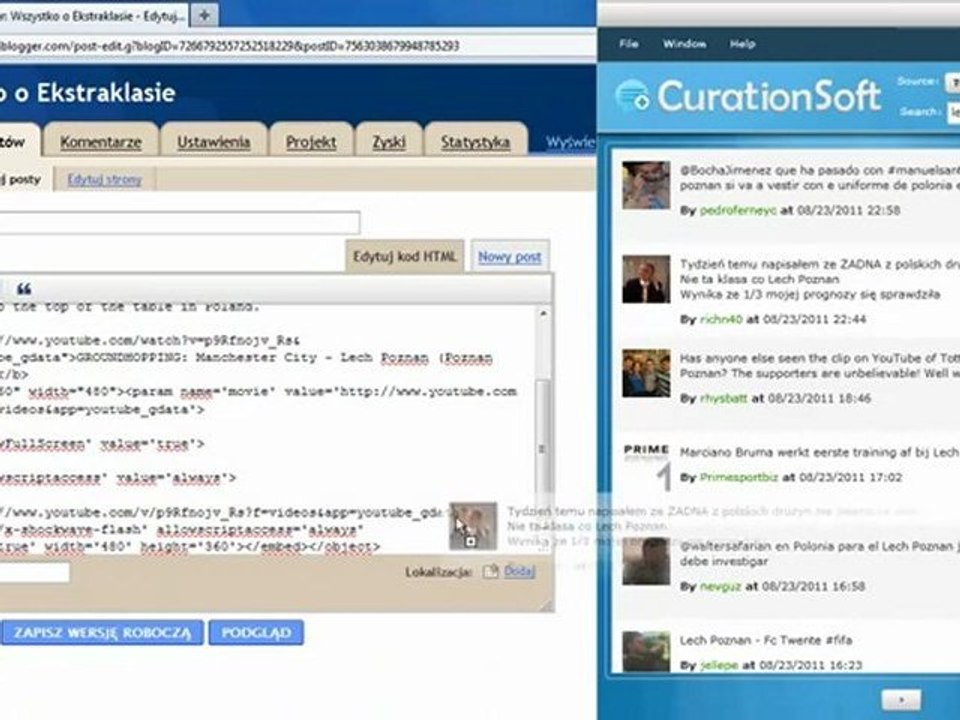Open the Edytuj strony sub-tab
This screenshot has width=960, height=720.
tap(104, 179)
